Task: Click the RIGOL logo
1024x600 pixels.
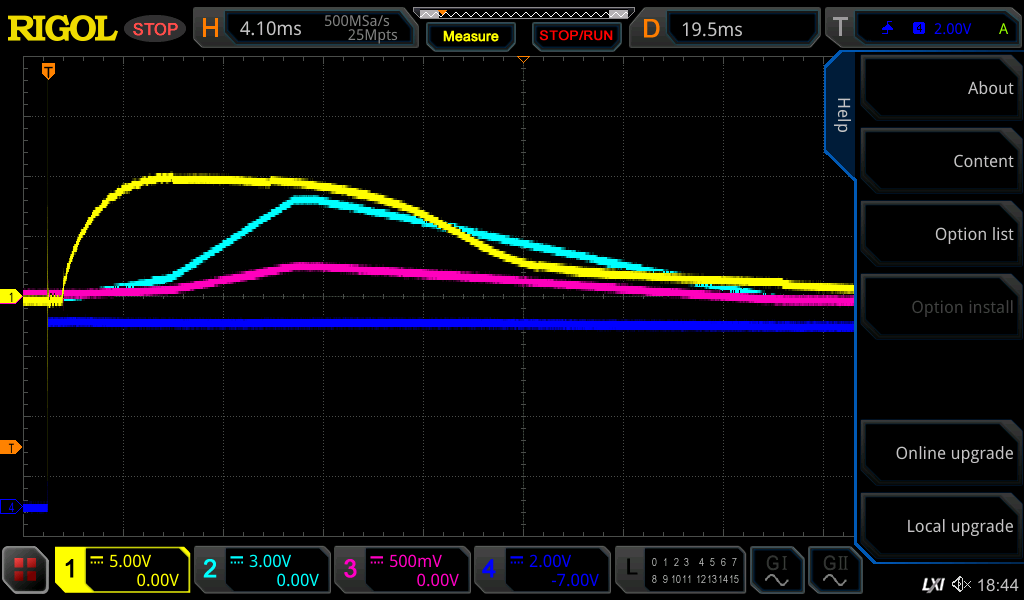Action: (x=62, y=28)
